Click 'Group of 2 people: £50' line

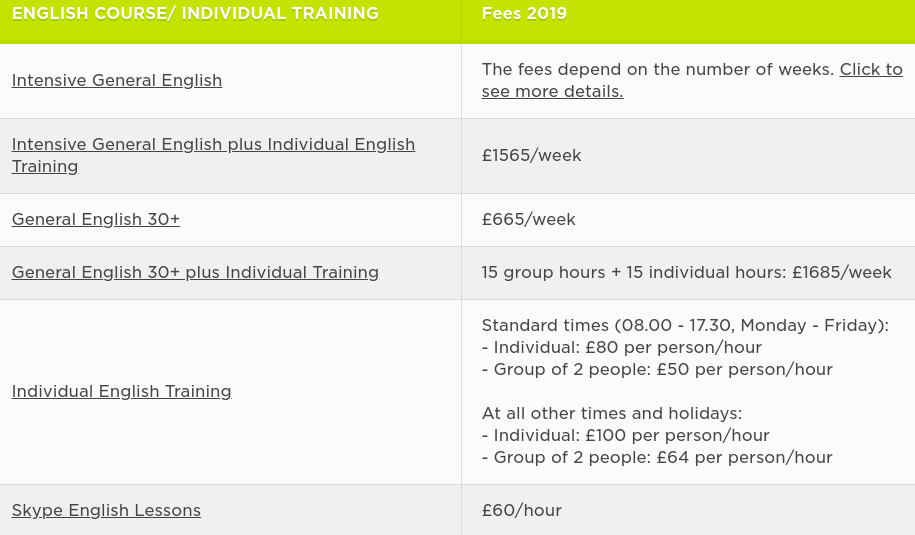[657, 369]
